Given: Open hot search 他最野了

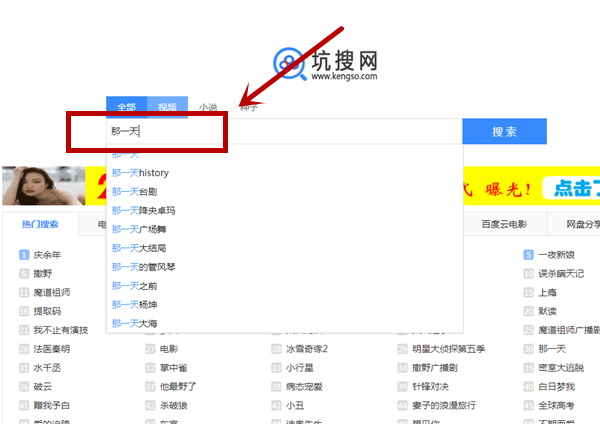Looking at the screenshot, I should [x=178, y=386].
